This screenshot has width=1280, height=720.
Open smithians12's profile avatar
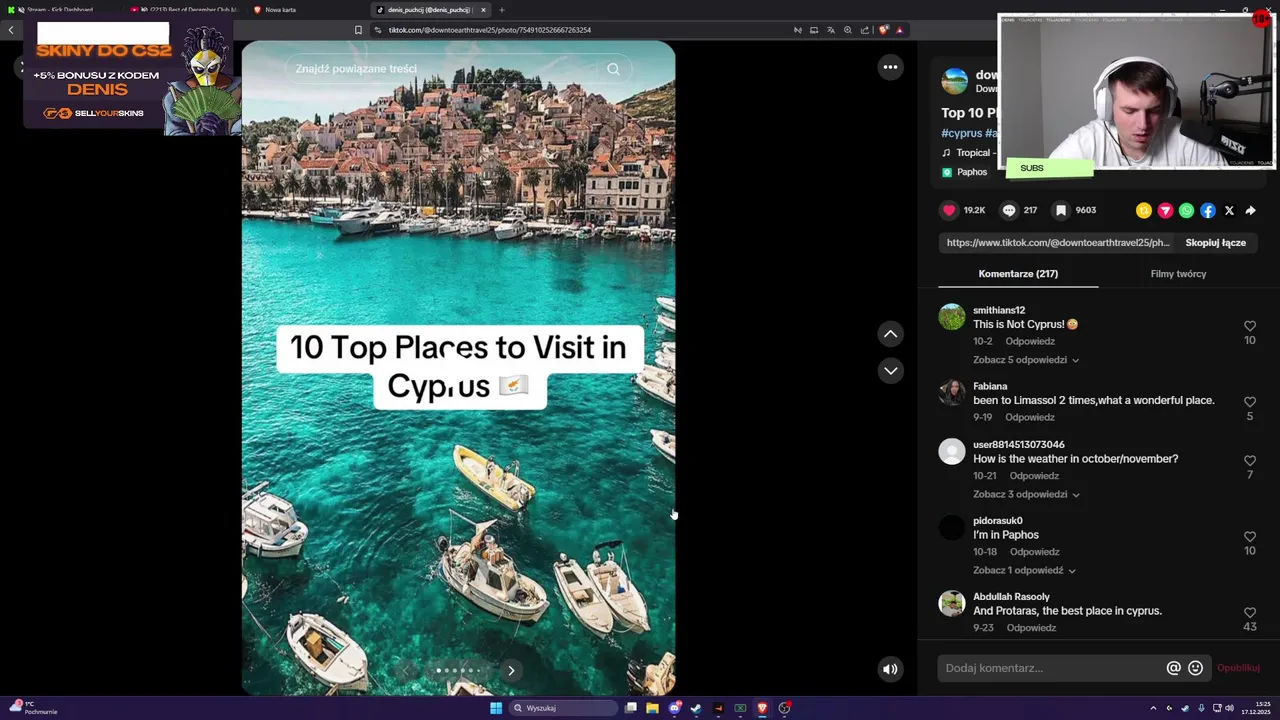(952, 317)
